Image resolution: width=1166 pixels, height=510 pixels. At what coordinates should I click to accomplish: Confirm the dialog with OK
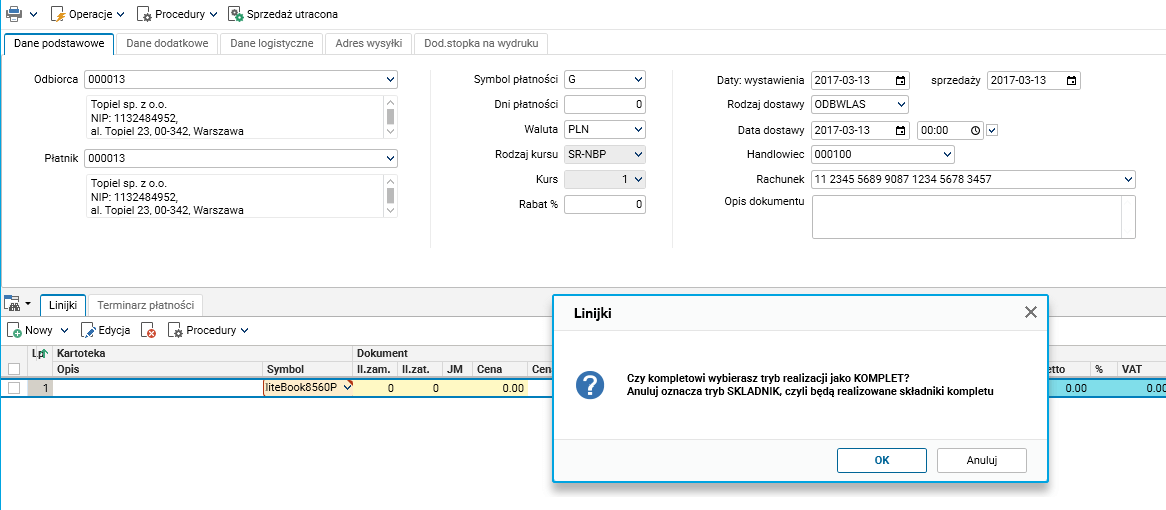(882, 460)
